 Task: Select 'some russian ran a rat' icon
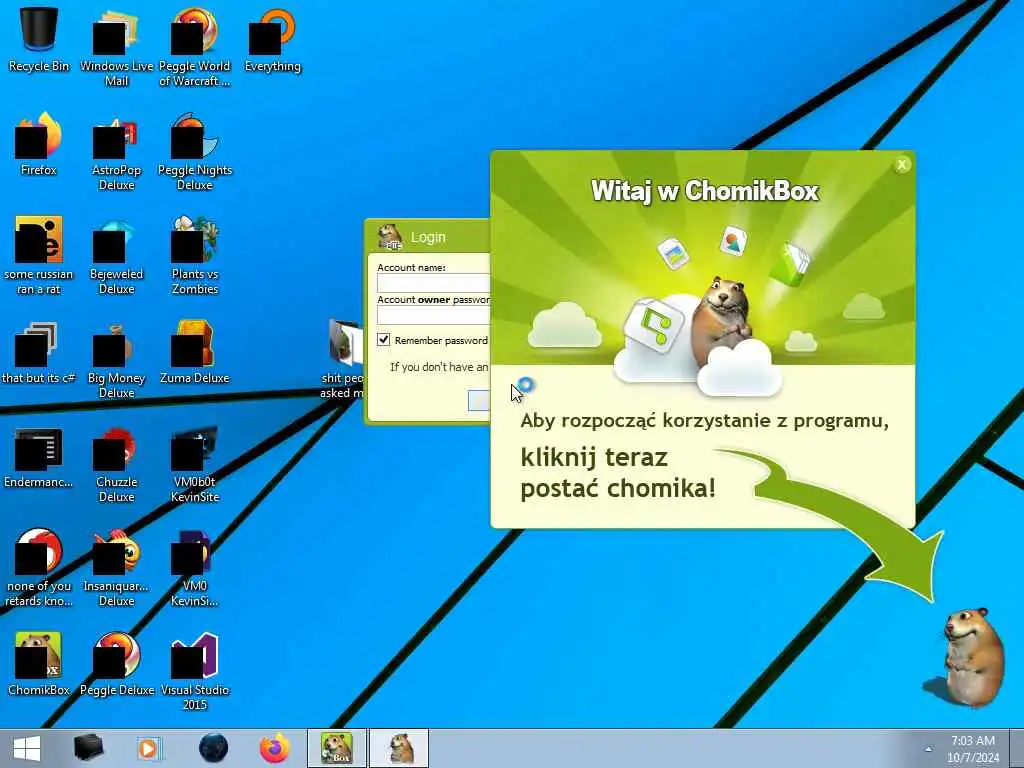point(39,255)
